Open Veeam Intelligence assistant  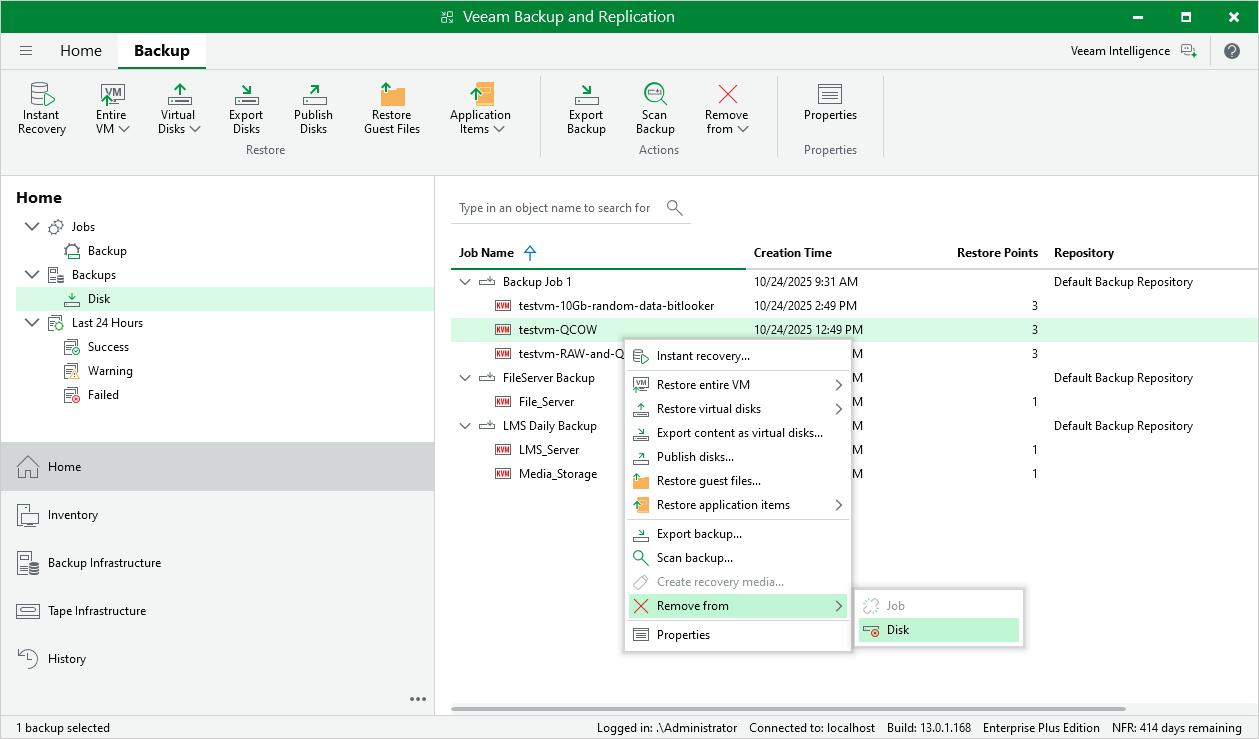(x=1133, y=51)
